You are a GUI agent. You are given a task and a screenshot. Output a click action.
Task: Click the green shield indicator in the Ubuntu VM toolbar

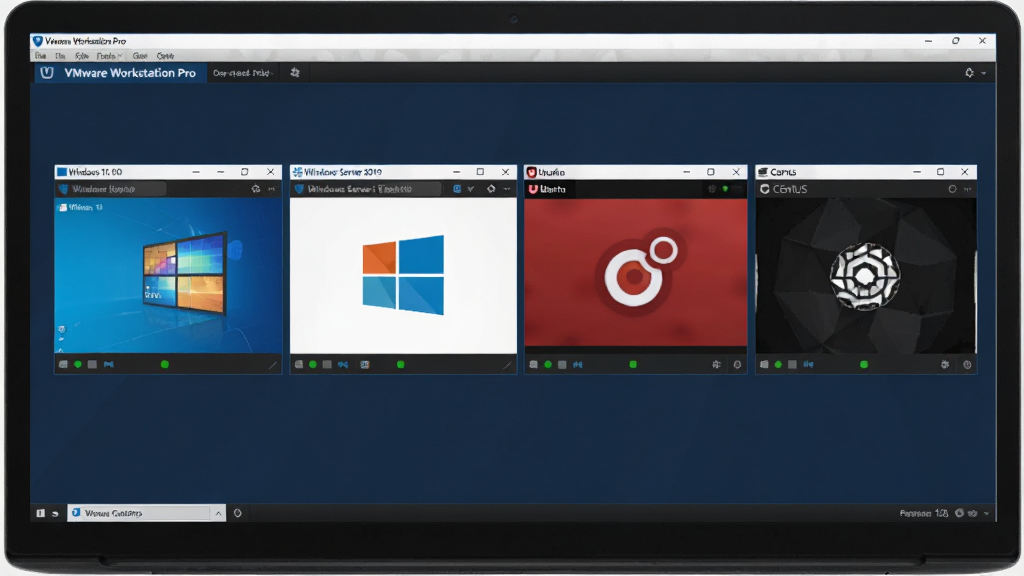click(x=725, y=189)
